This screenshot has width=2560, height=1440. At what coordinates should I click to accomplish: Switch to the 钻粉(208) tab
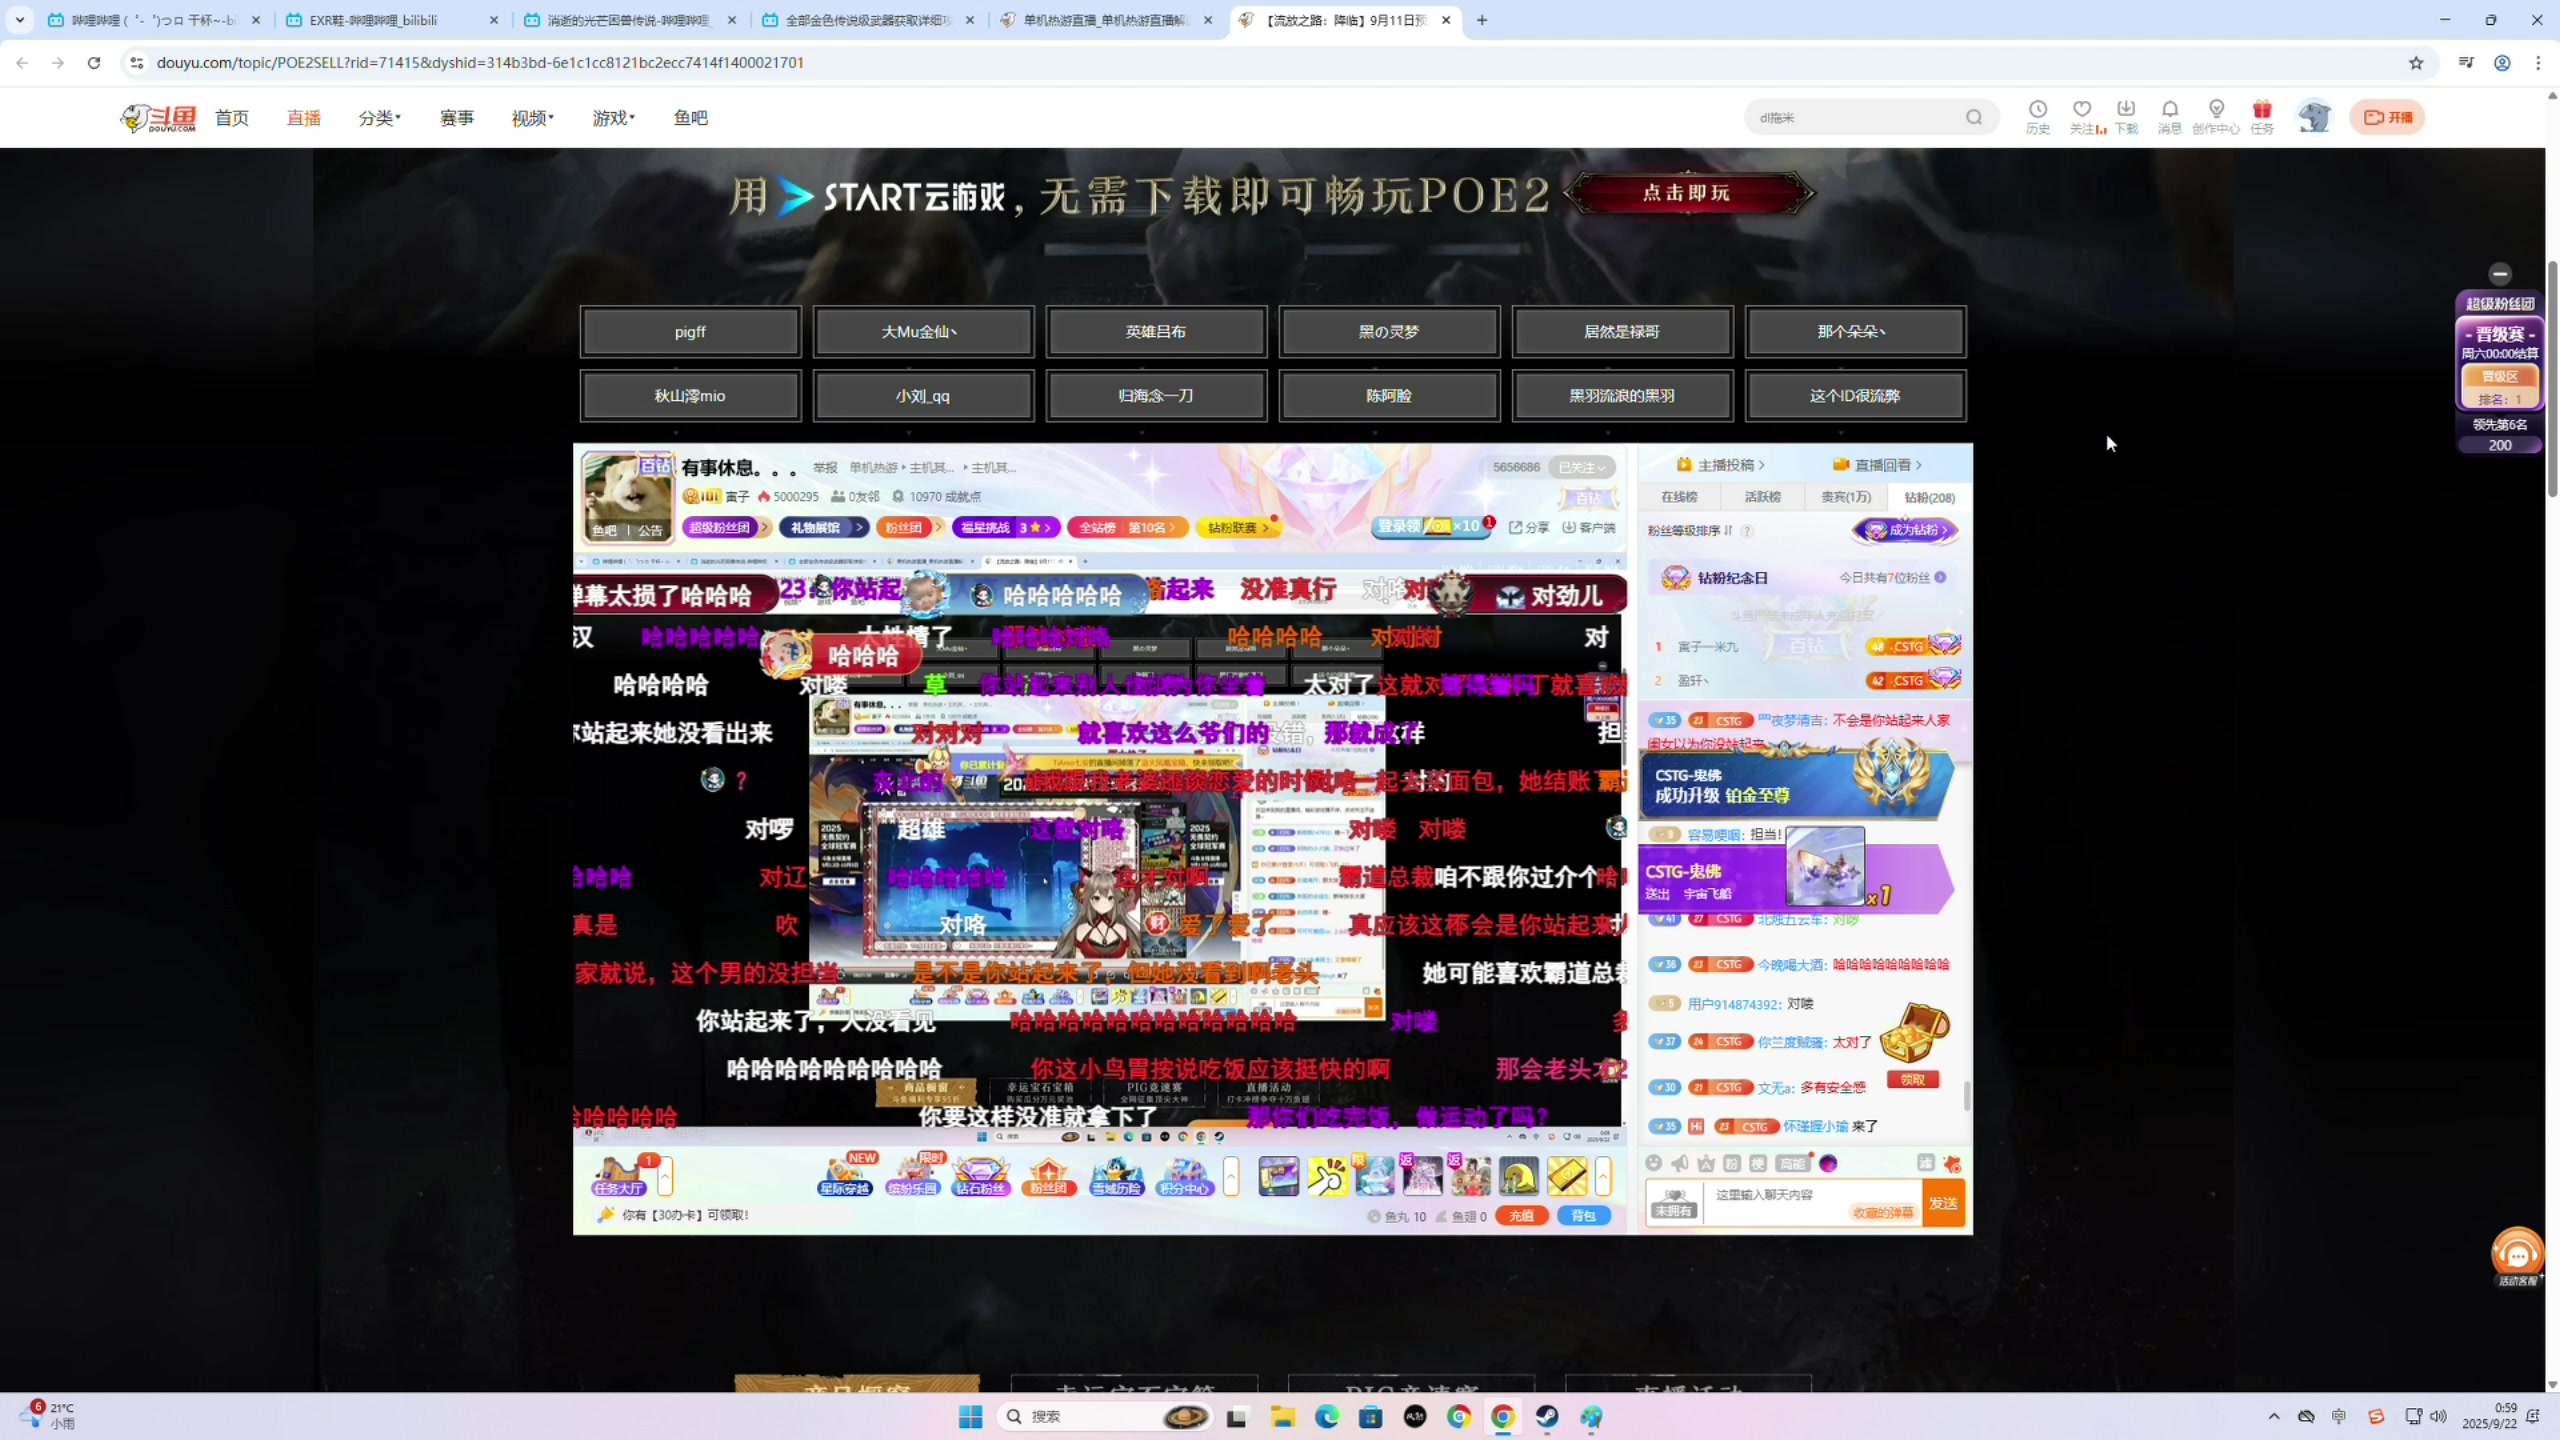pyautogui.click(x=1929, y=497)
